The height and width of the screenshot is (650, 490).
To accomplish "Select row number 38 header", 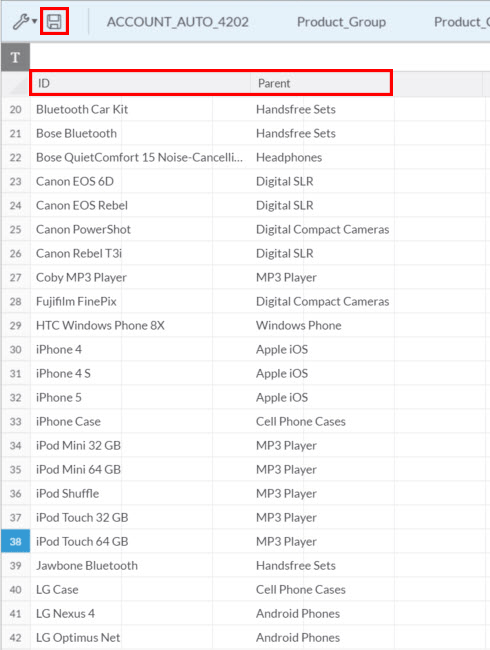I will click(15, 541).
